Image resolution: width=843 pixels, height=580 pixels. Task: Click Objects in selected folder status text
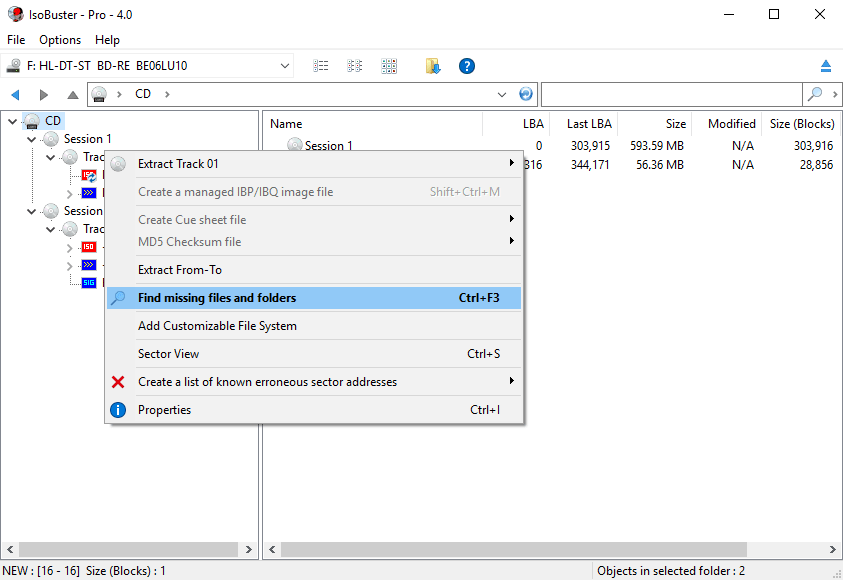click(x=671, y=571)
